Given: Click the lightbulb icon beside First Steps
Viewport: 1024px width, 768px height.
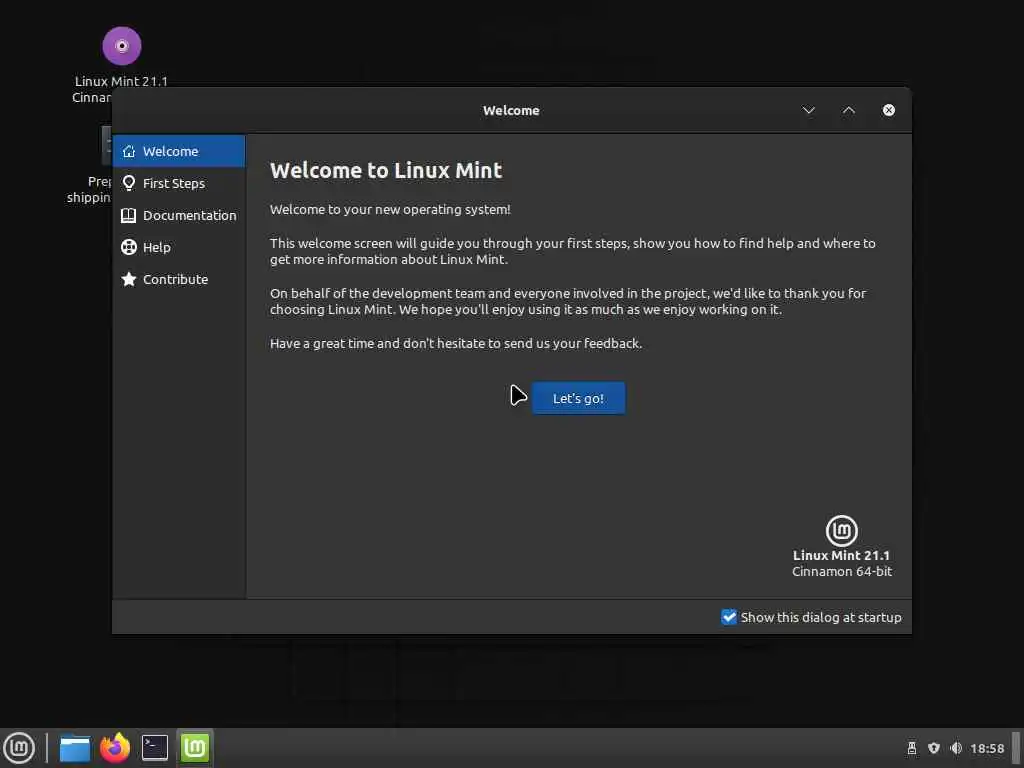Looking at the screenshot, I should (129, 183).
